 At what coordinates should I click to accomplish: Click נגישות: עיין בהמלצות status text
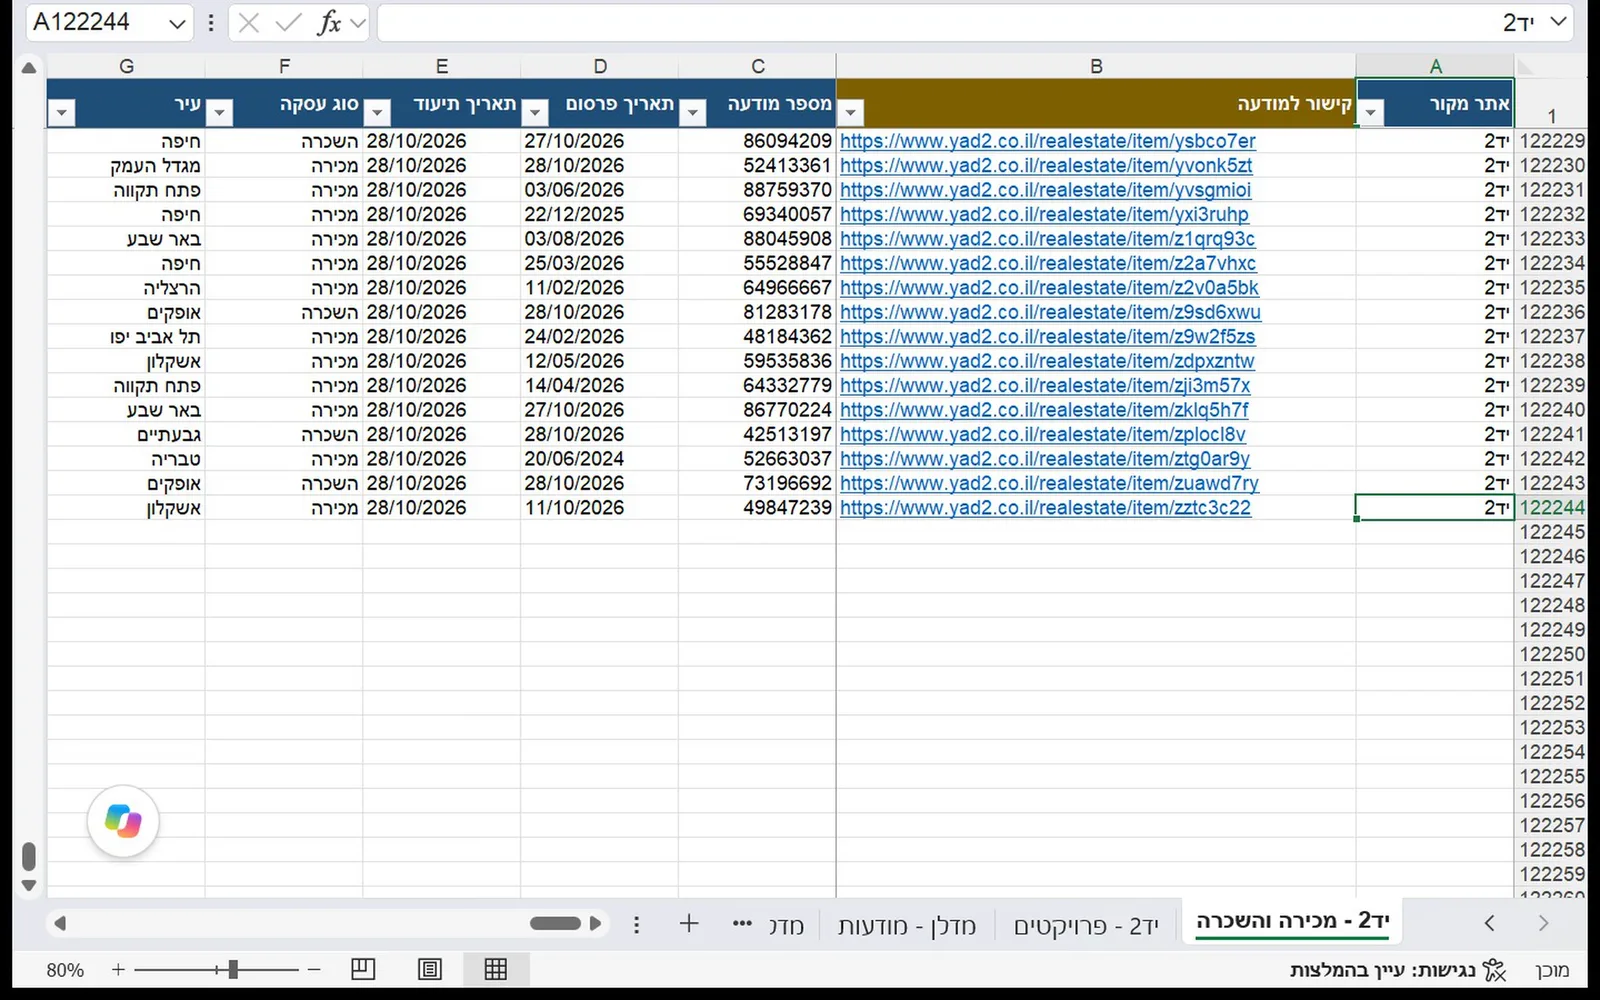1383,970
